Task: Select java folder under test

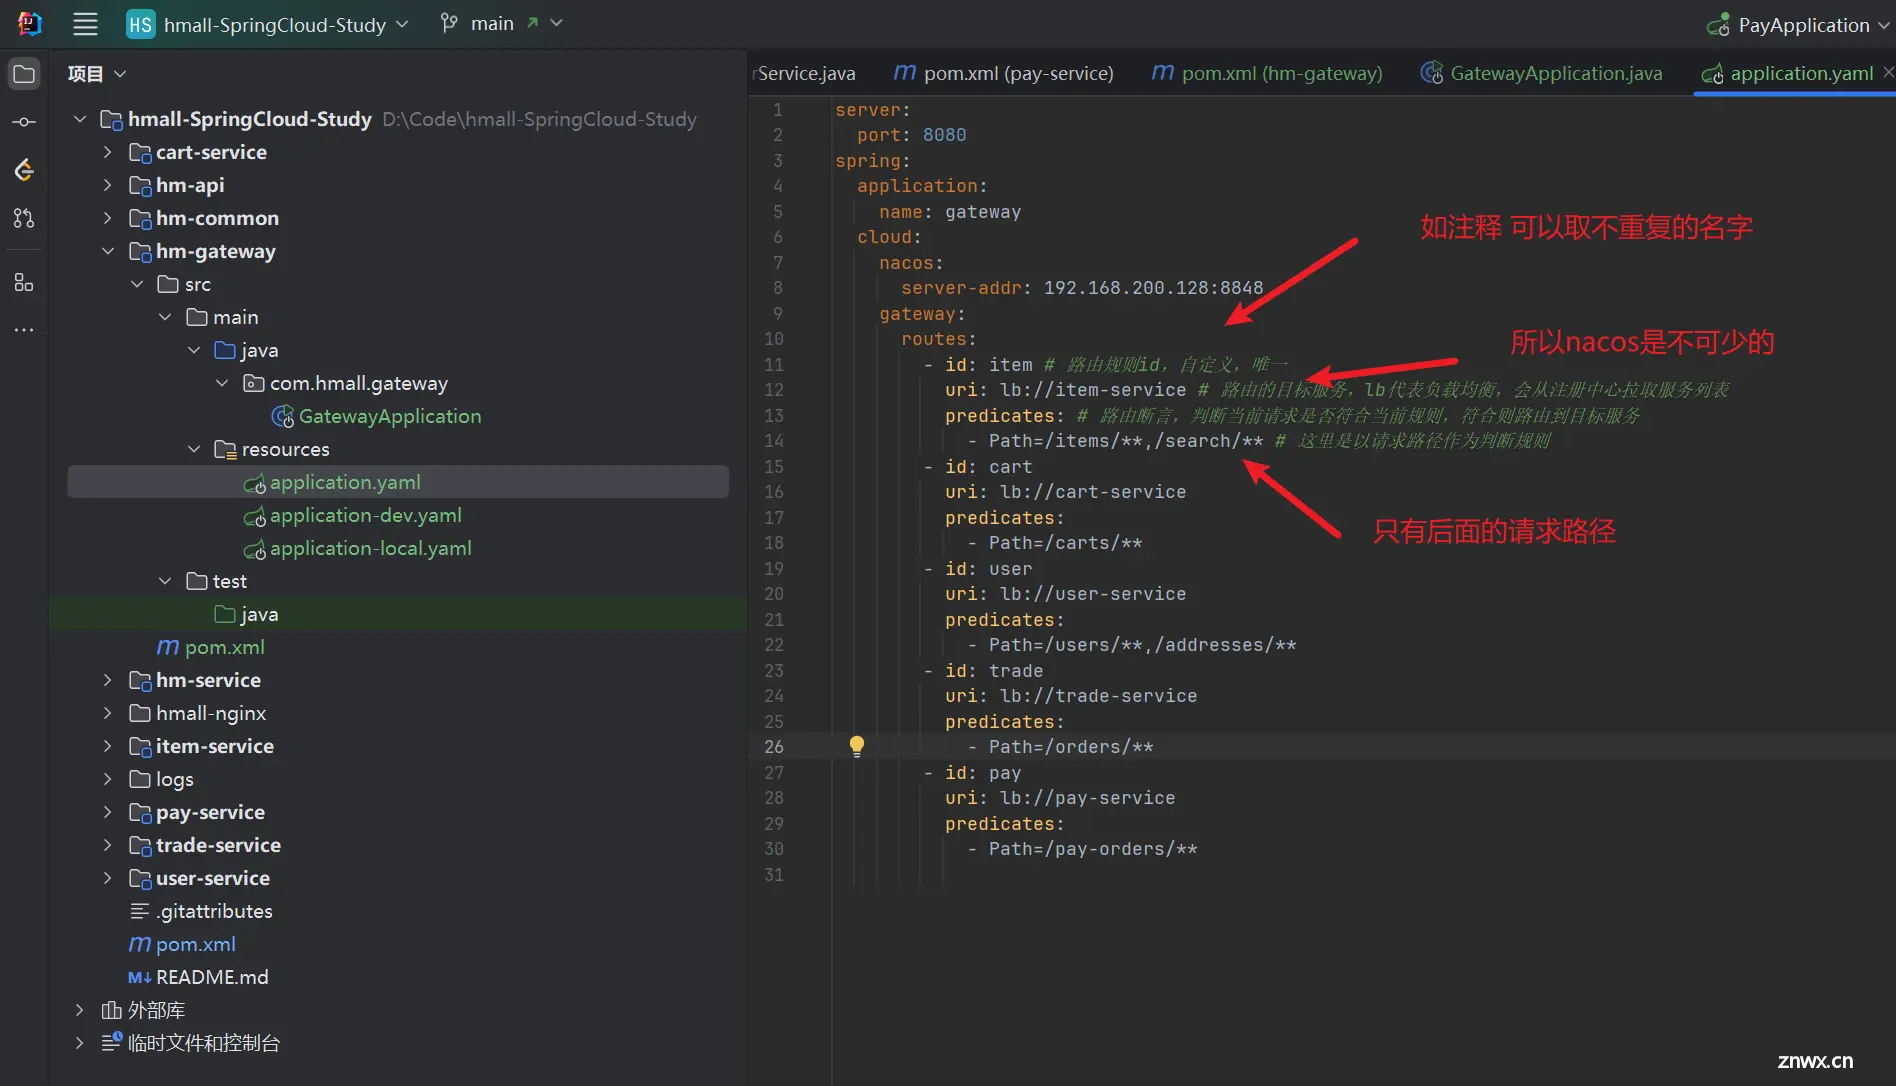Action: tap(259, 614)
